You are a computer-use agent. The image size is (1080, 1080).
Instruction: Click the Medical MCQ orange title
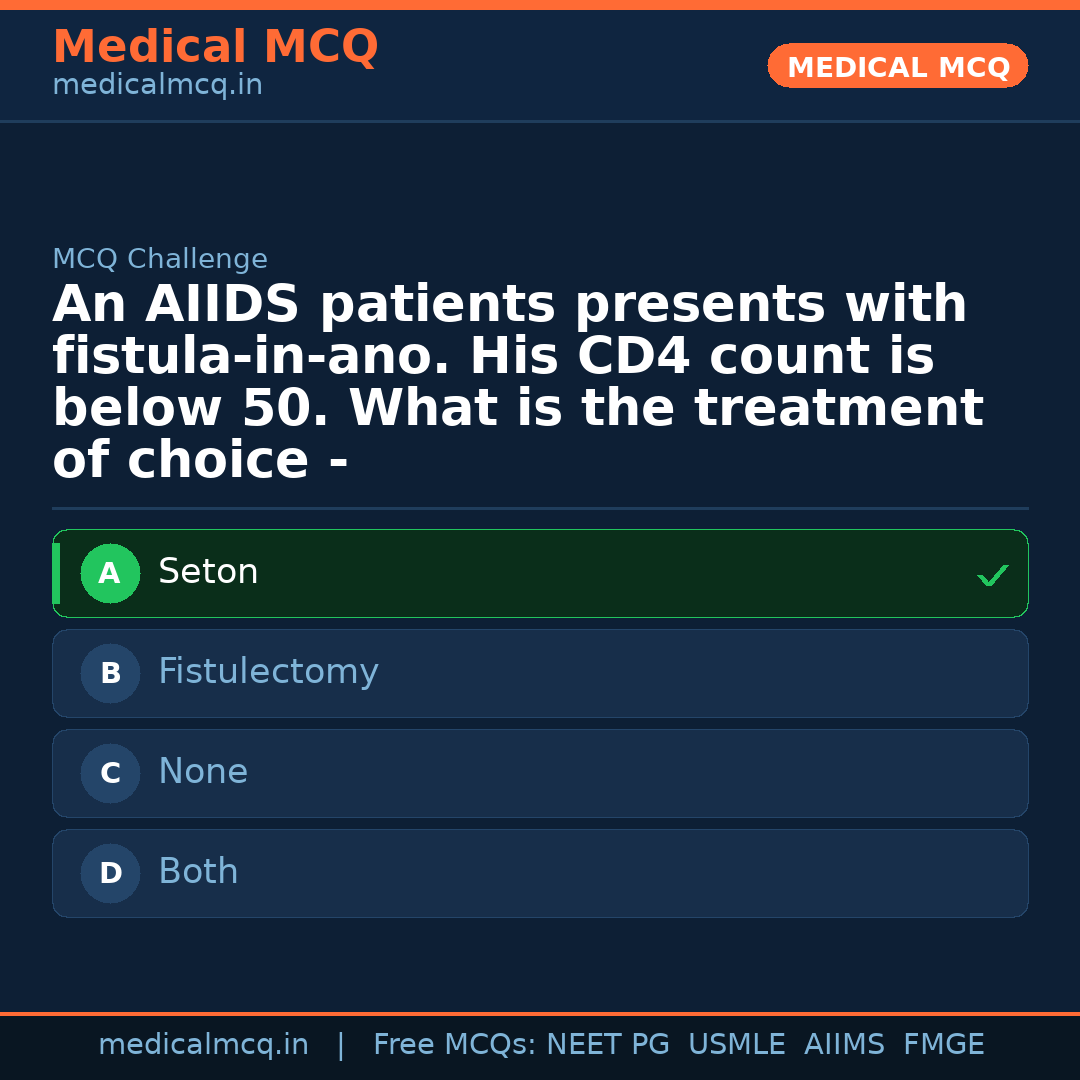(215, 47)
